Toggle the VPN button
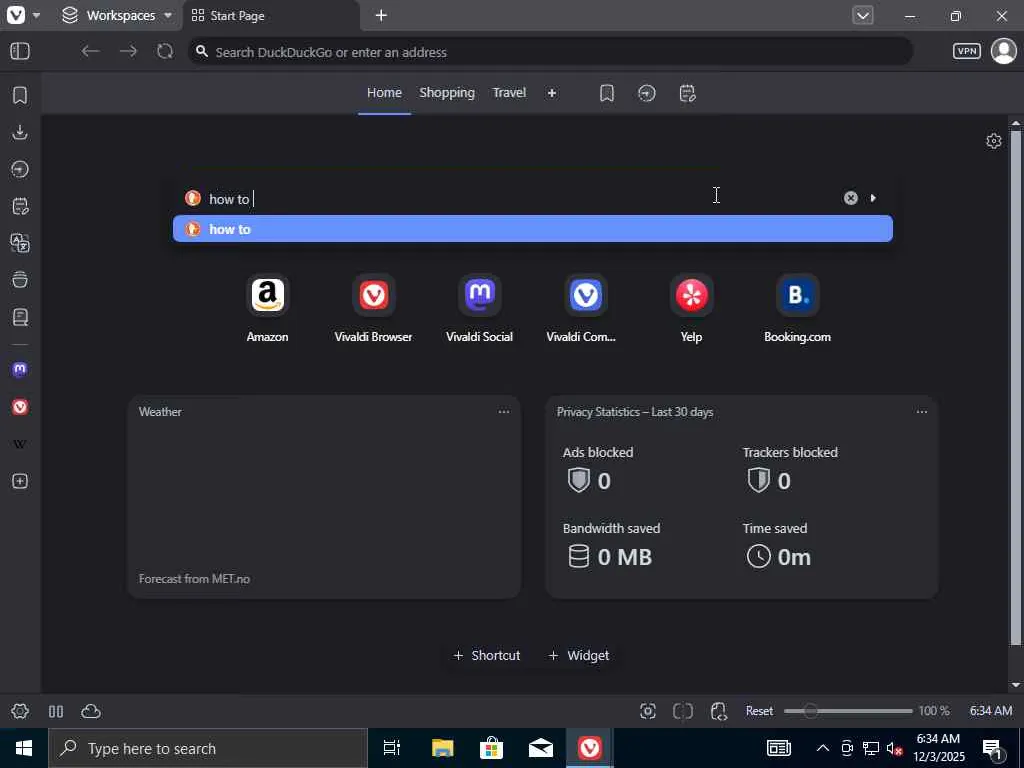 pos(967,51)
